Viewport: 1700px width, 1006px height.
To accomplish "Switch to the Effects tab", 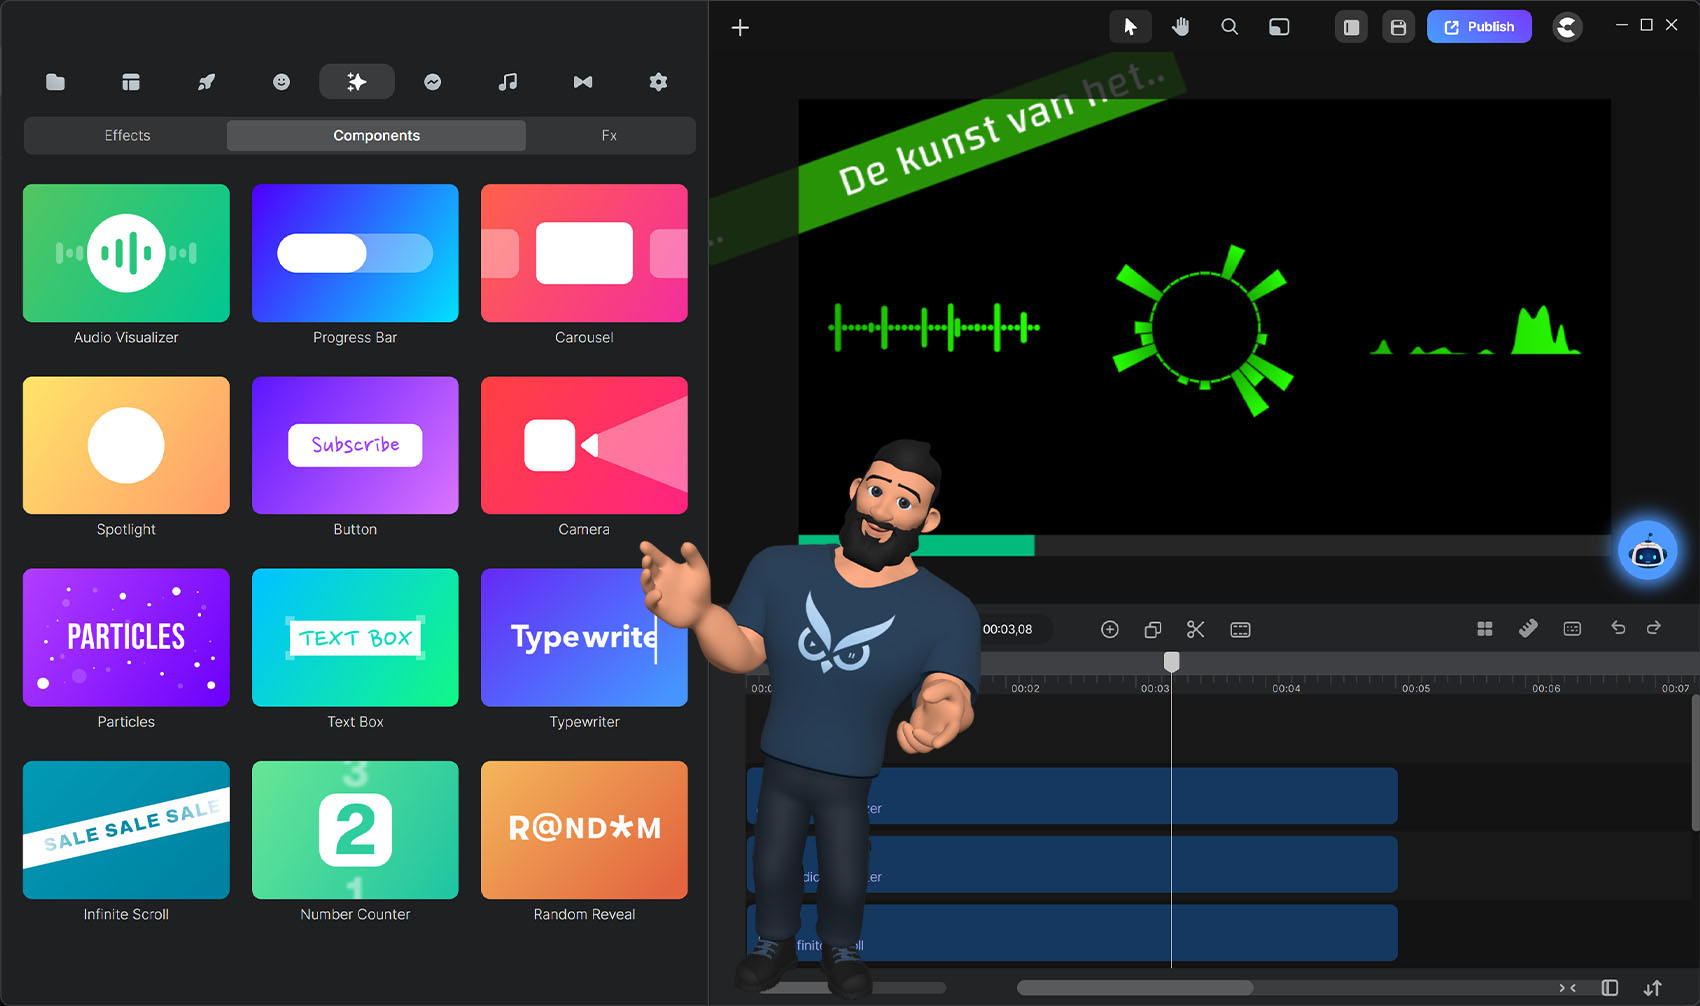I will pyautogui.click(x=127, y=136).
